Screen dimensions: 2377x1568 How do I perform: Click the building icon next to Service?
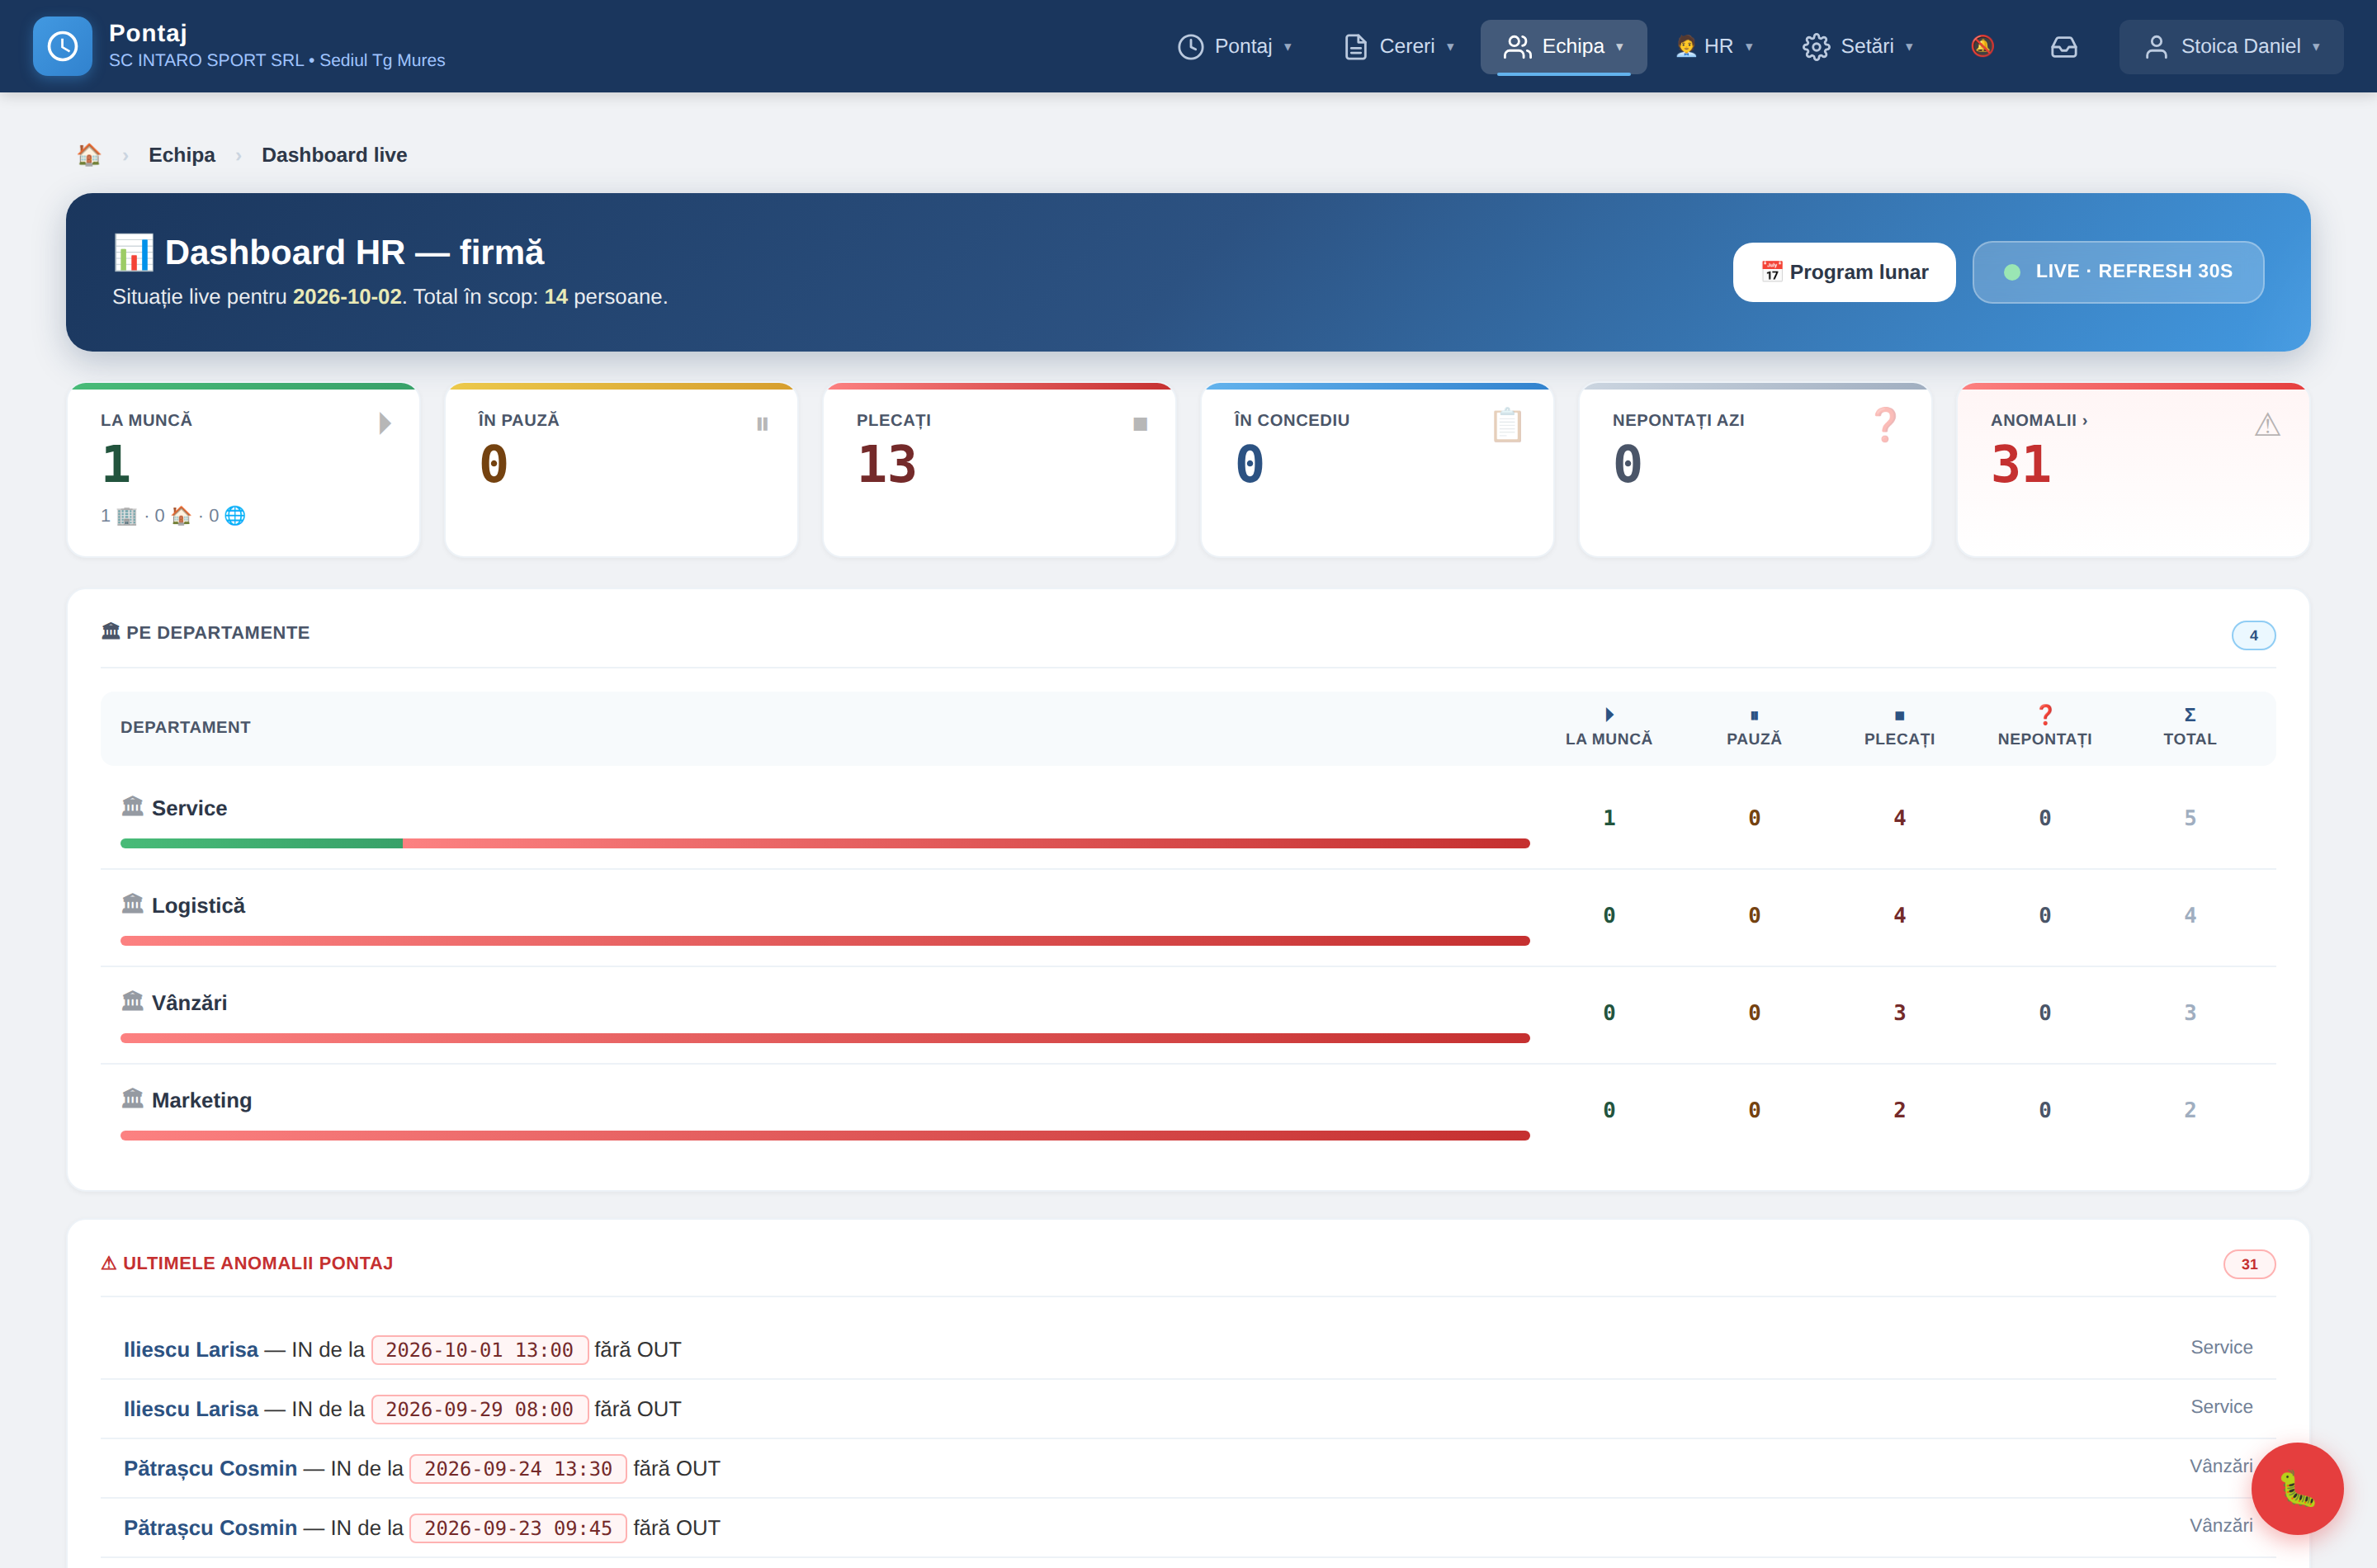[x=133, y=806]
